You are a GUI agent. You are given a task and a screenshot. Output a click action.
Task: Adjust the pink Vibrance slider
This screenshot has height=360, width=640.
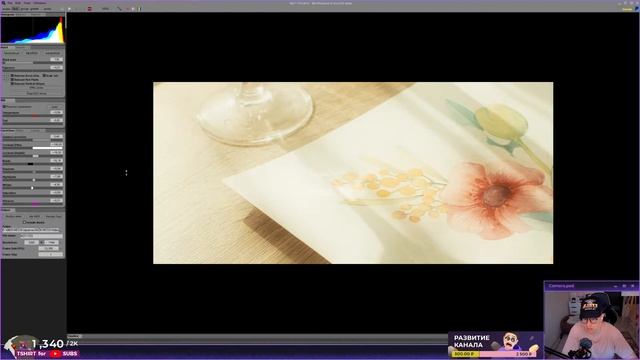point(33,204)
